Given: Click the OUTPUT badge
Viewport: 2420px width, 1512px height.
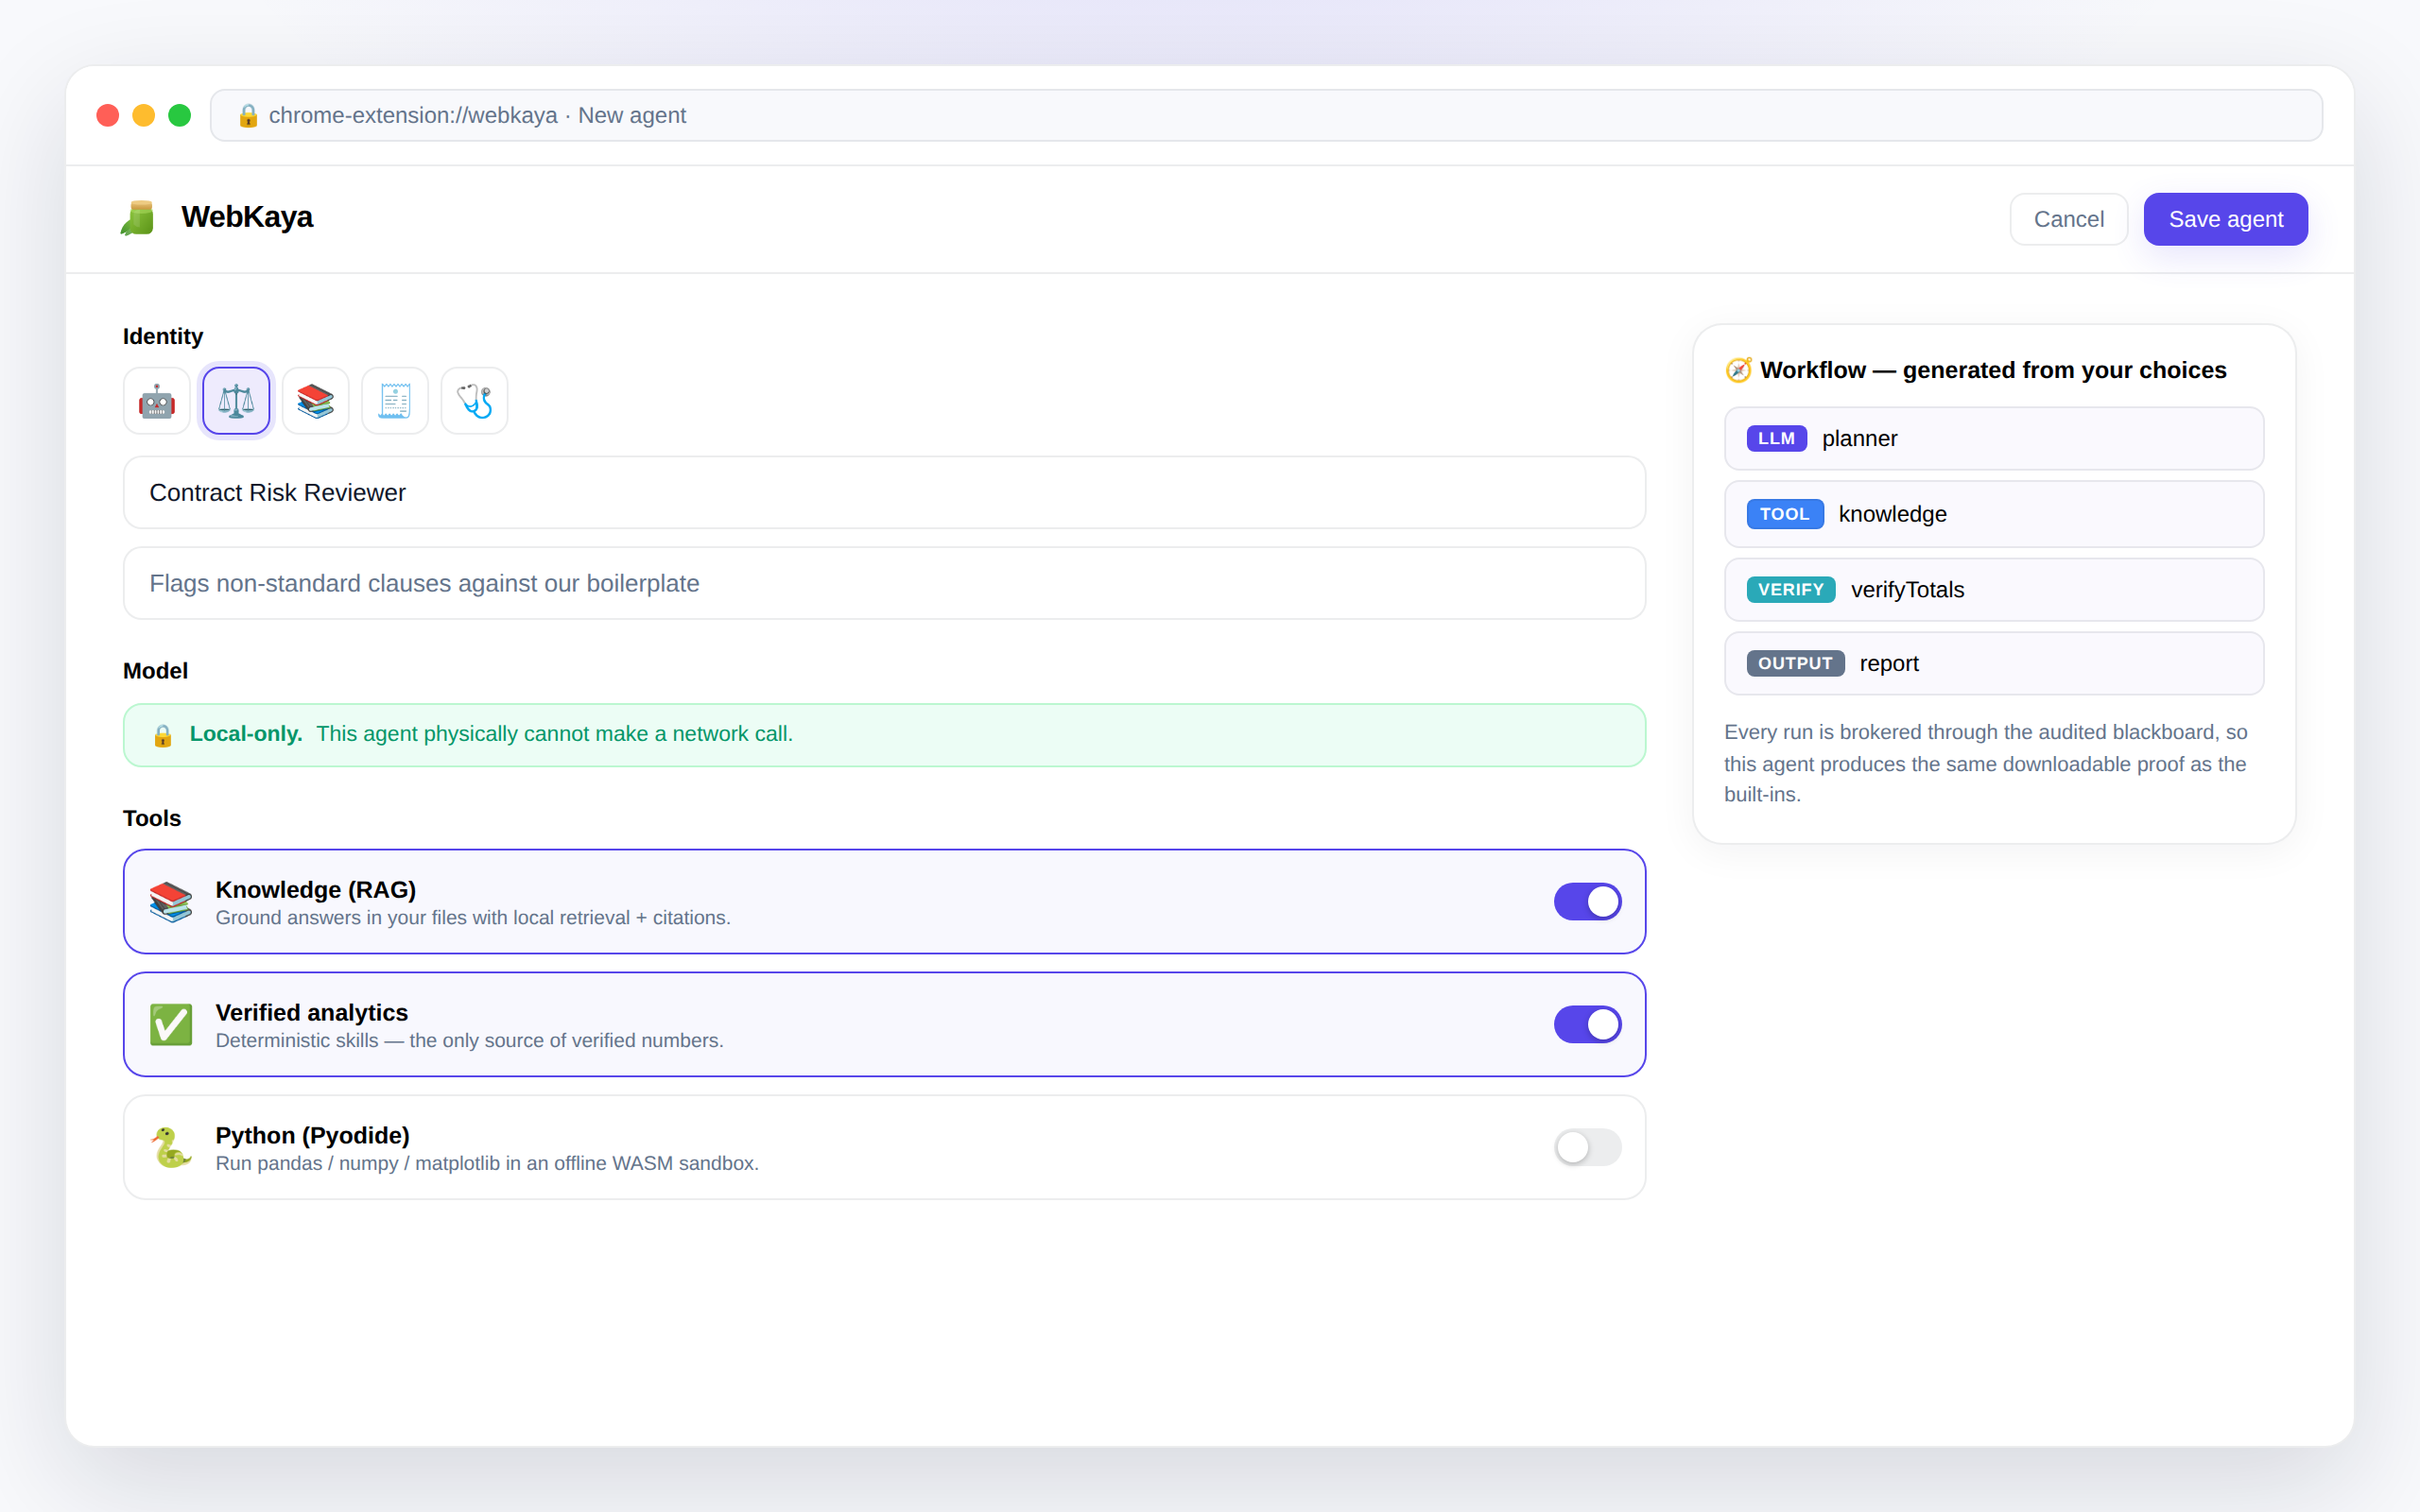Looking at the screenshot, I should (x=1795, y=664).
